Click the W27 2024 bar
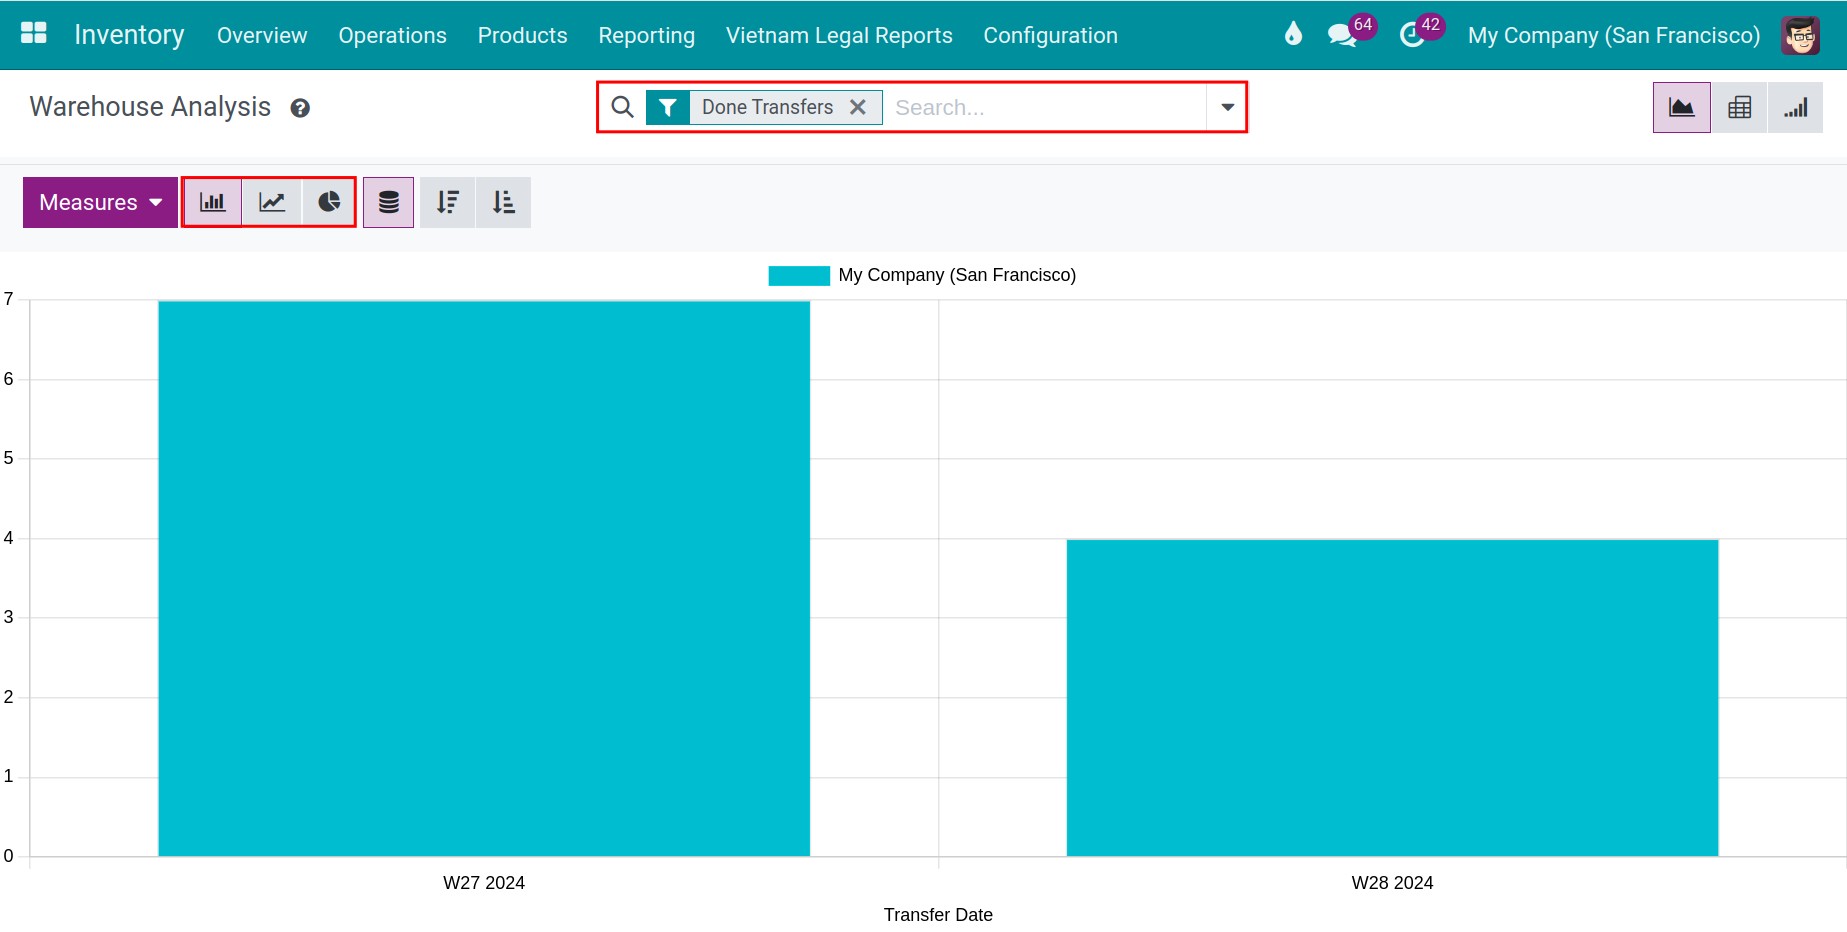This screenshot has height=932, width=1847. point(484,578)
